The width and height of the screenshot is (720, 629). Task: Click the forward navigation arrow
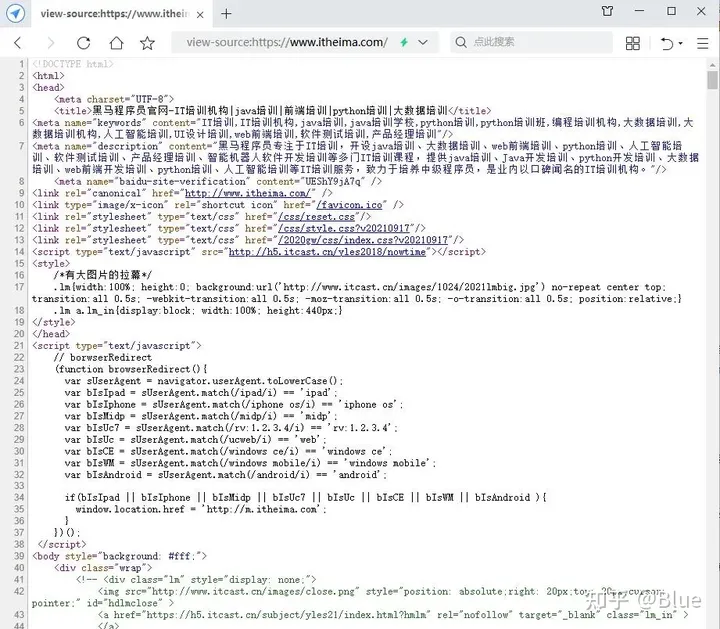coord(50,43)
